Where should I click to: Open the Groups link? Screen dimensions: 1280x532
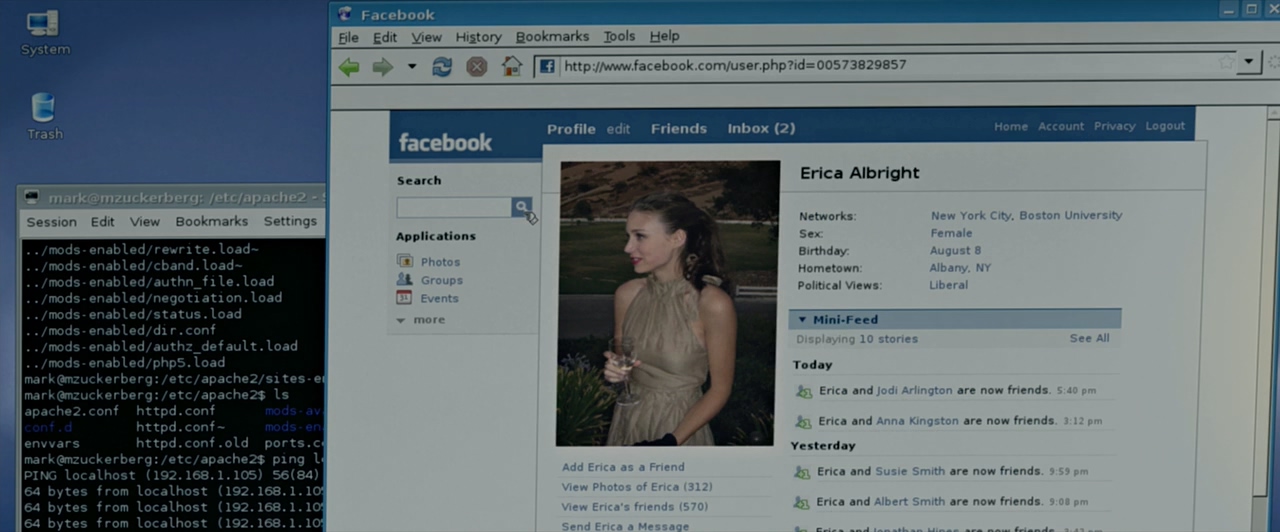(x=441, y=281)
